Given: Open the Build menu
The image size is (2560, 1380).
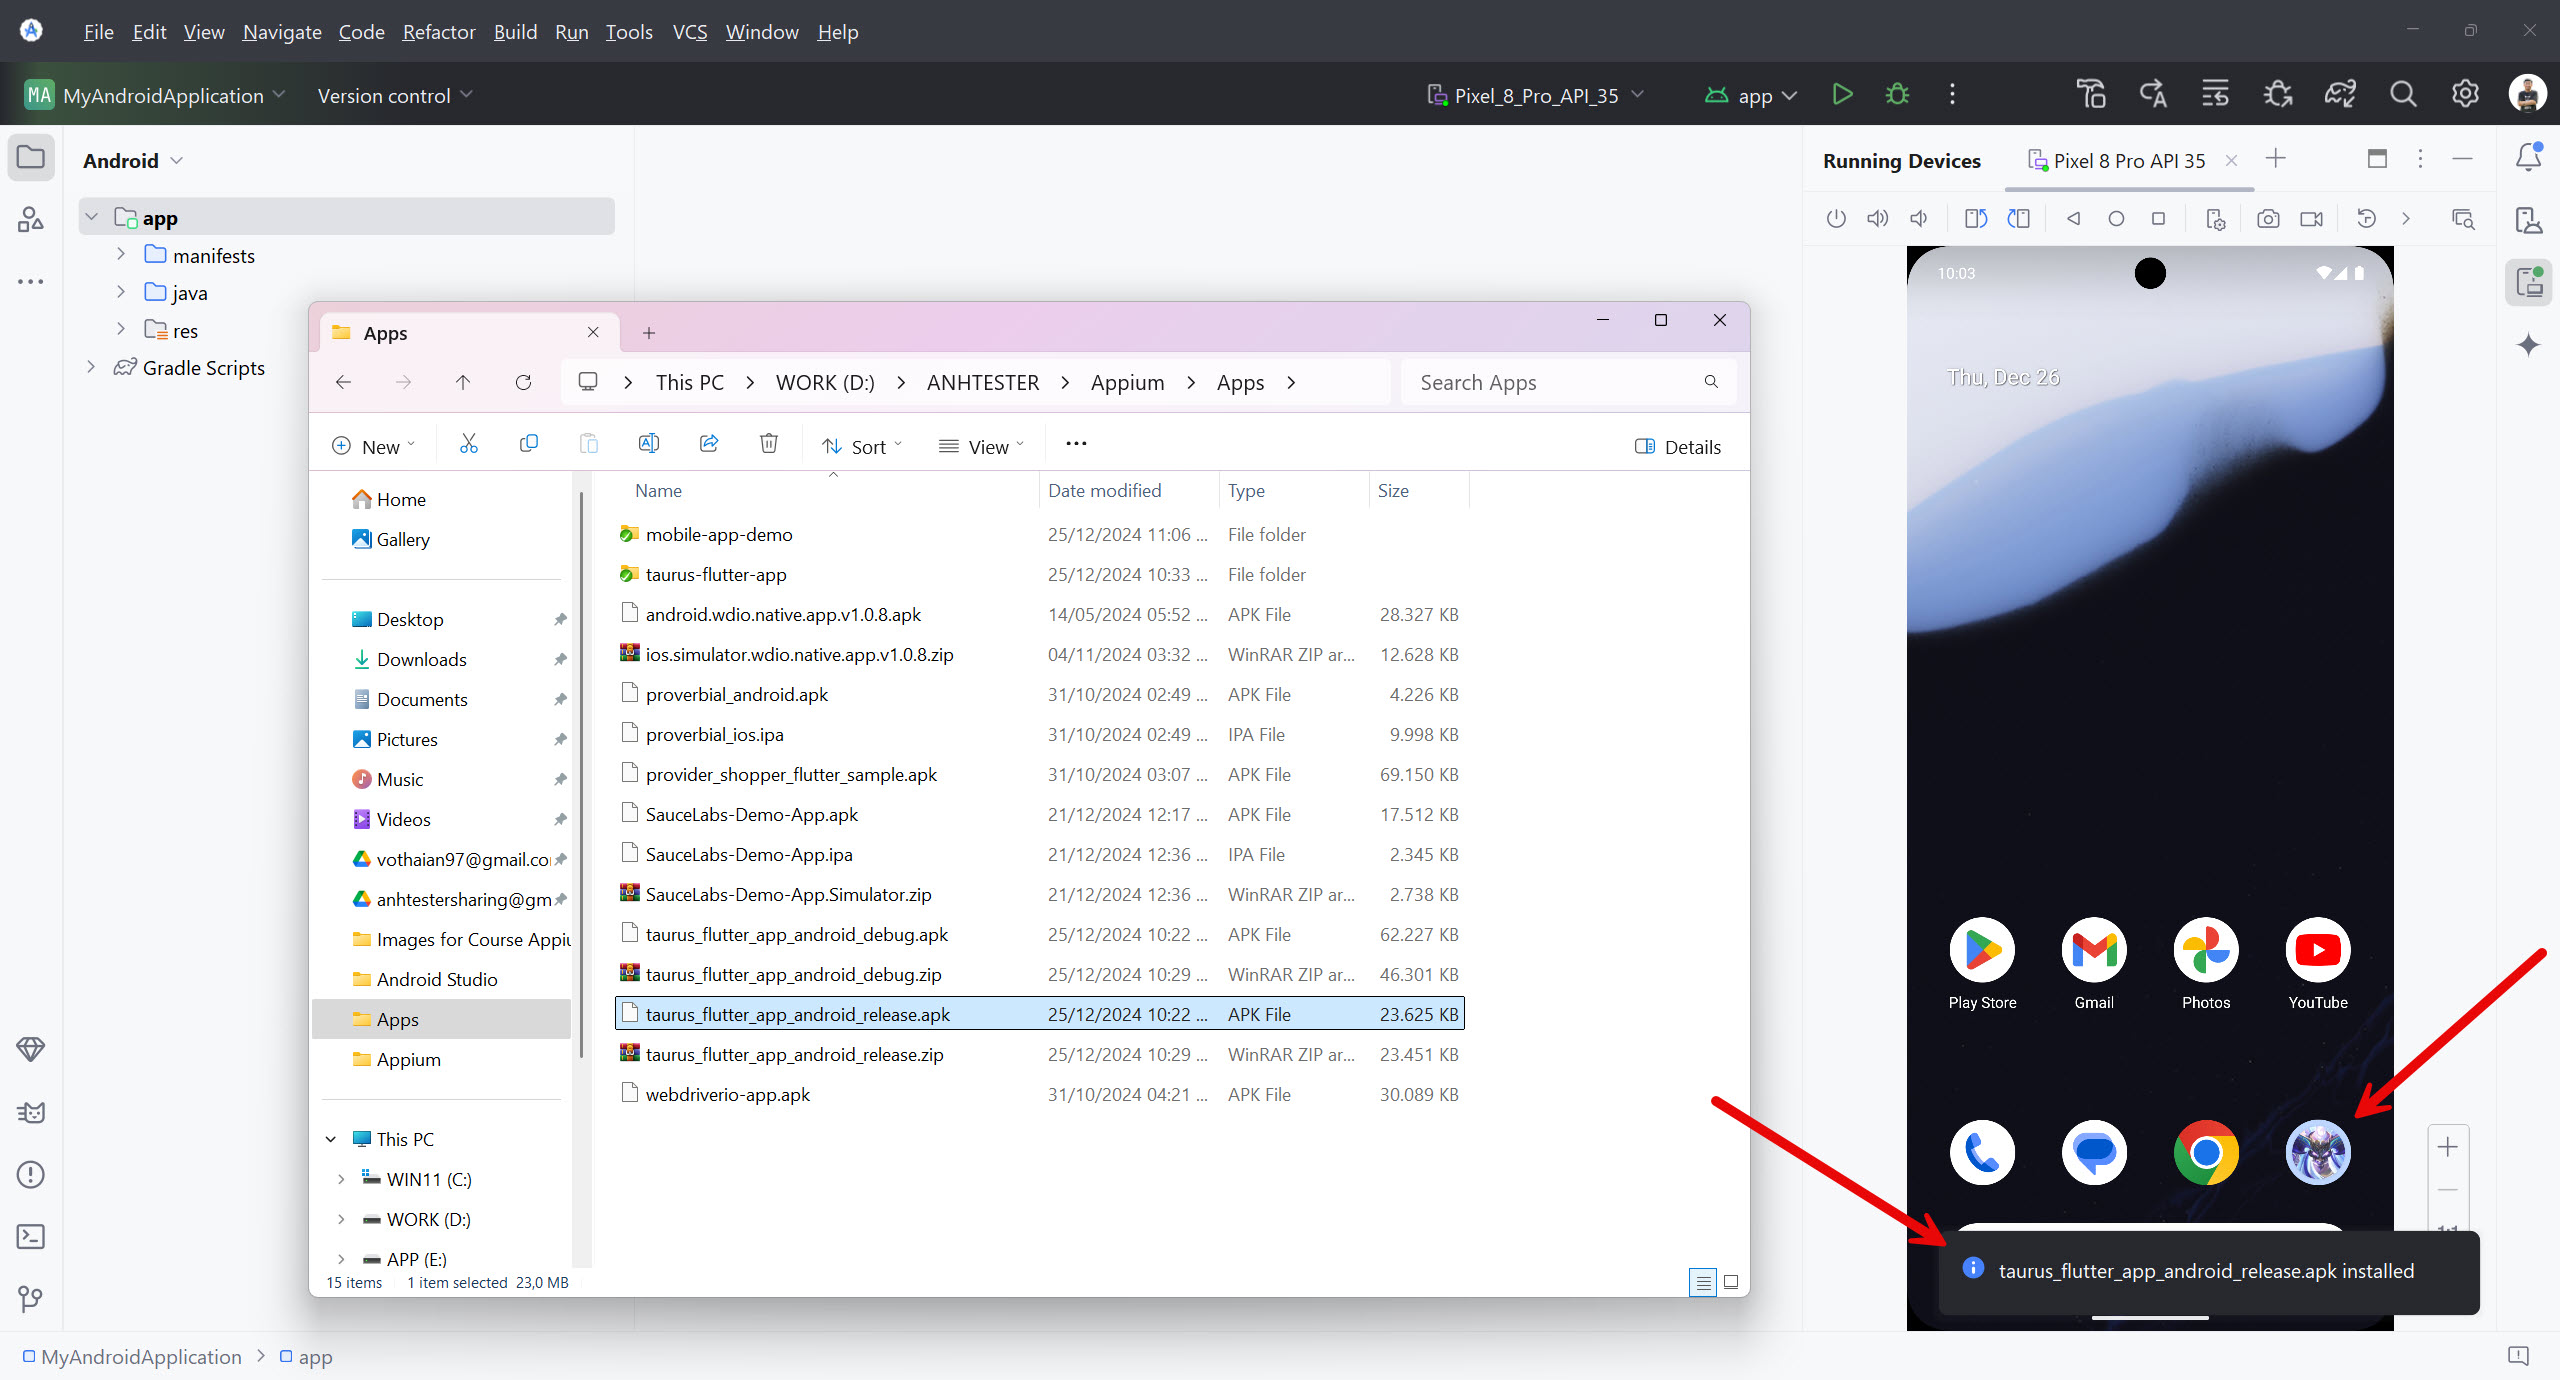Looking at the screenshot, I should point(515,32).
